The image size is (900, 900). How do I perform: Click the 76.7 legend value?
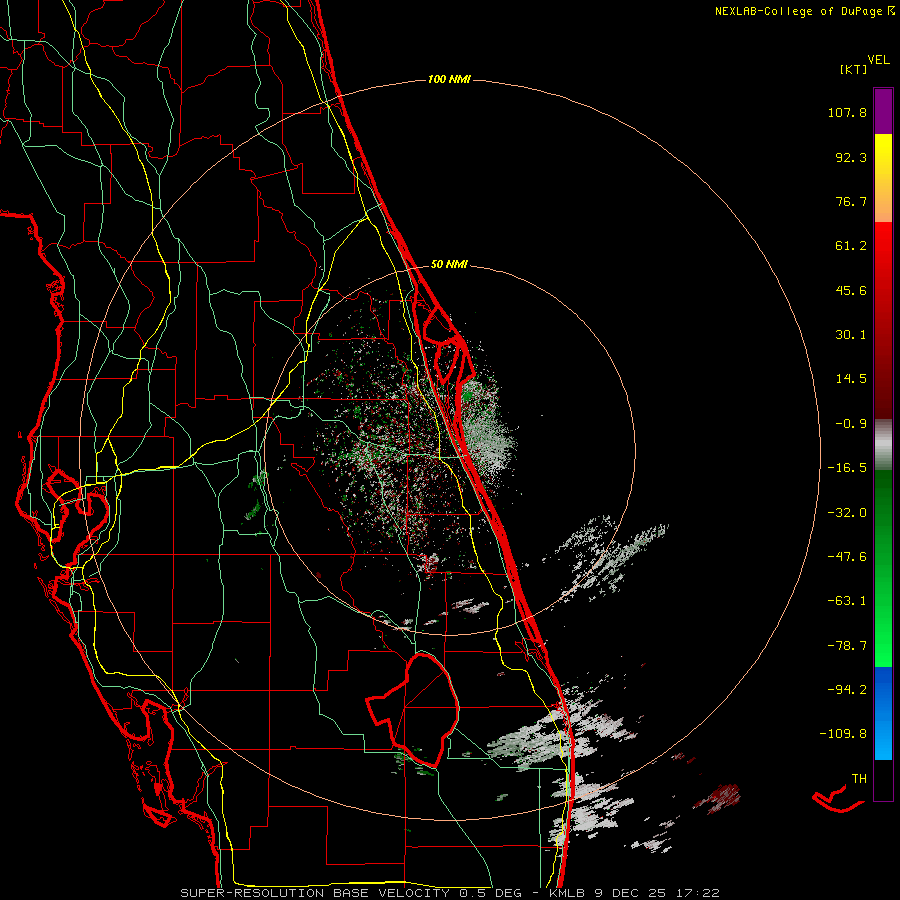point(851,201)
